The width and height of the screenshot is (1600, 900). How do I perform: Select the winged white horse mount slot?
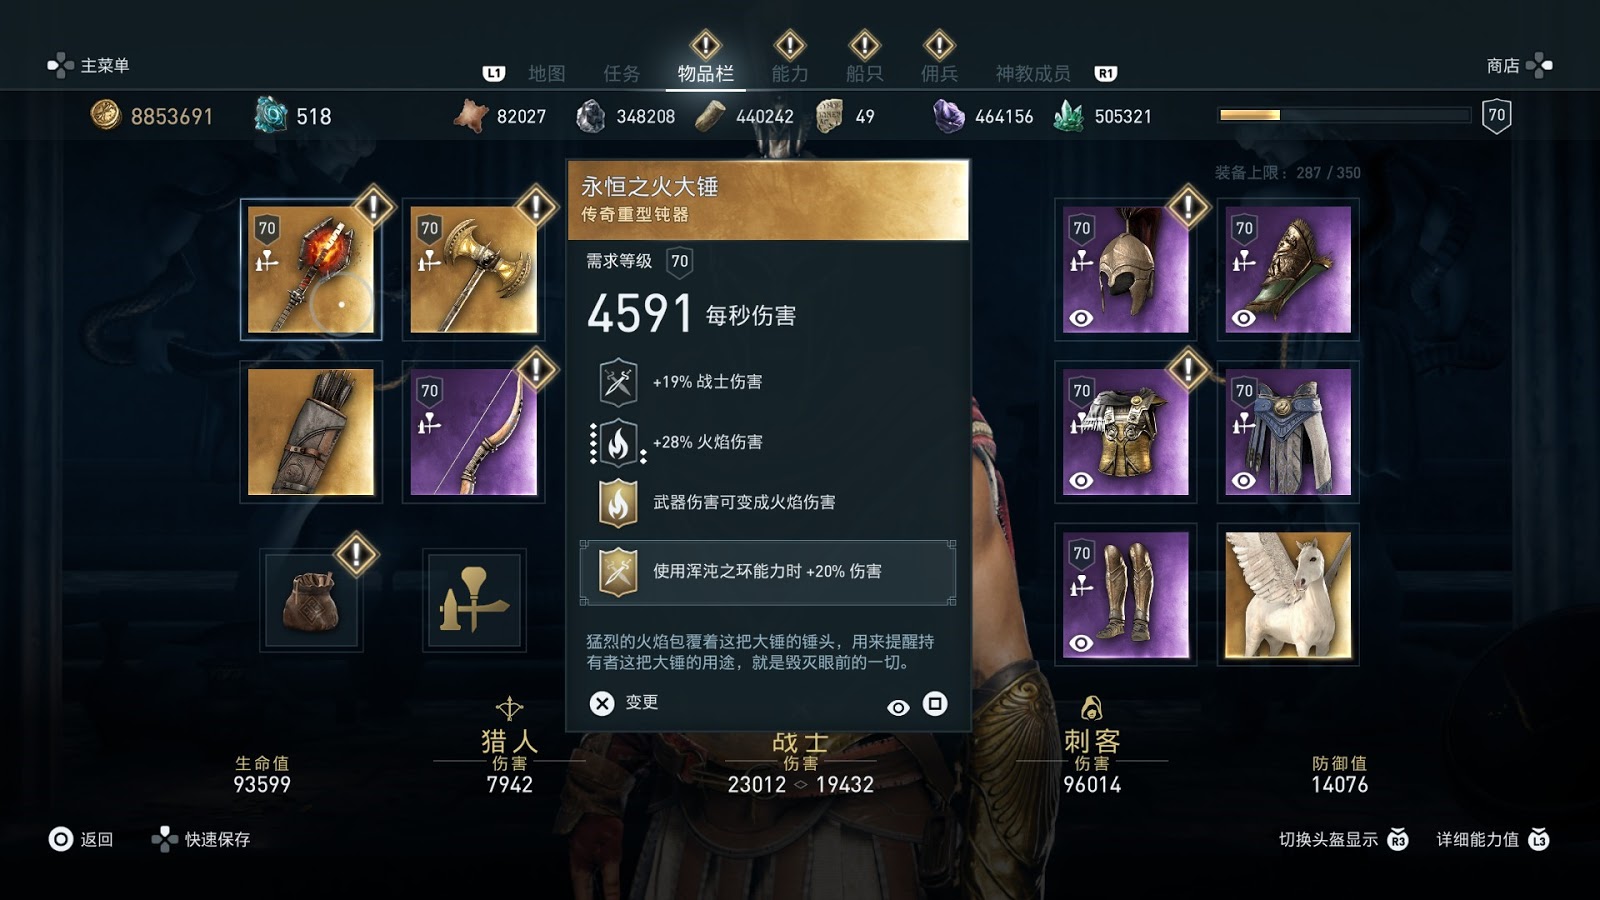pyautogui.click(x=1288, y=594)
